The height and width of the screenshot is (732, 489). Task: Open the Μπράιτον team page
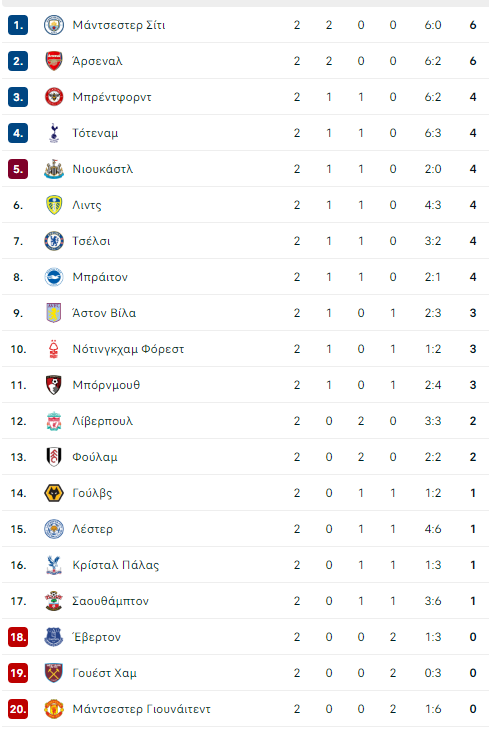[x=100, y=277]
